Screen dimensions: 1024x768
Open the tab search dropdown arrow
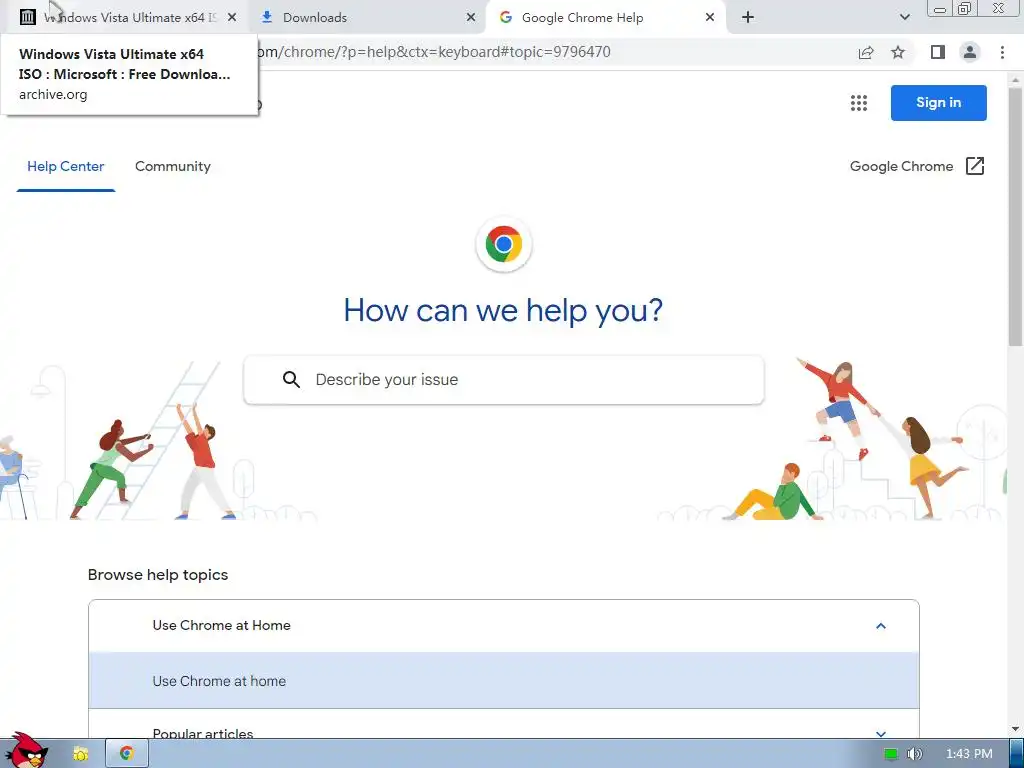904,18
